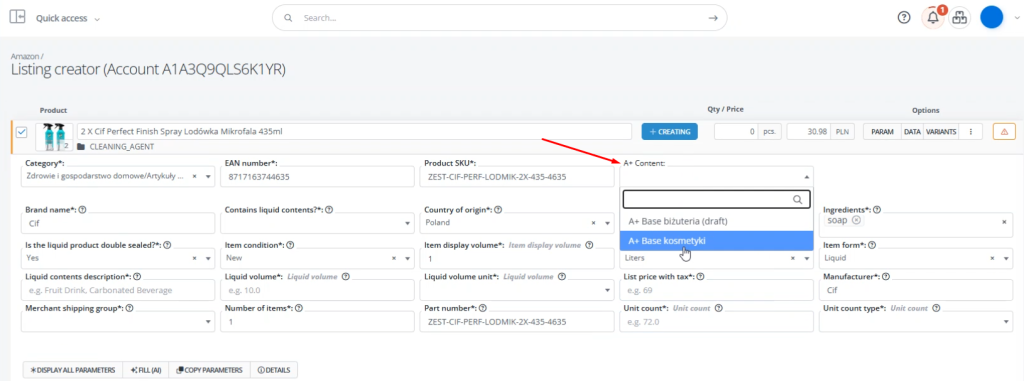
Task: Open notifications bell icon
Action: (933, 18)
